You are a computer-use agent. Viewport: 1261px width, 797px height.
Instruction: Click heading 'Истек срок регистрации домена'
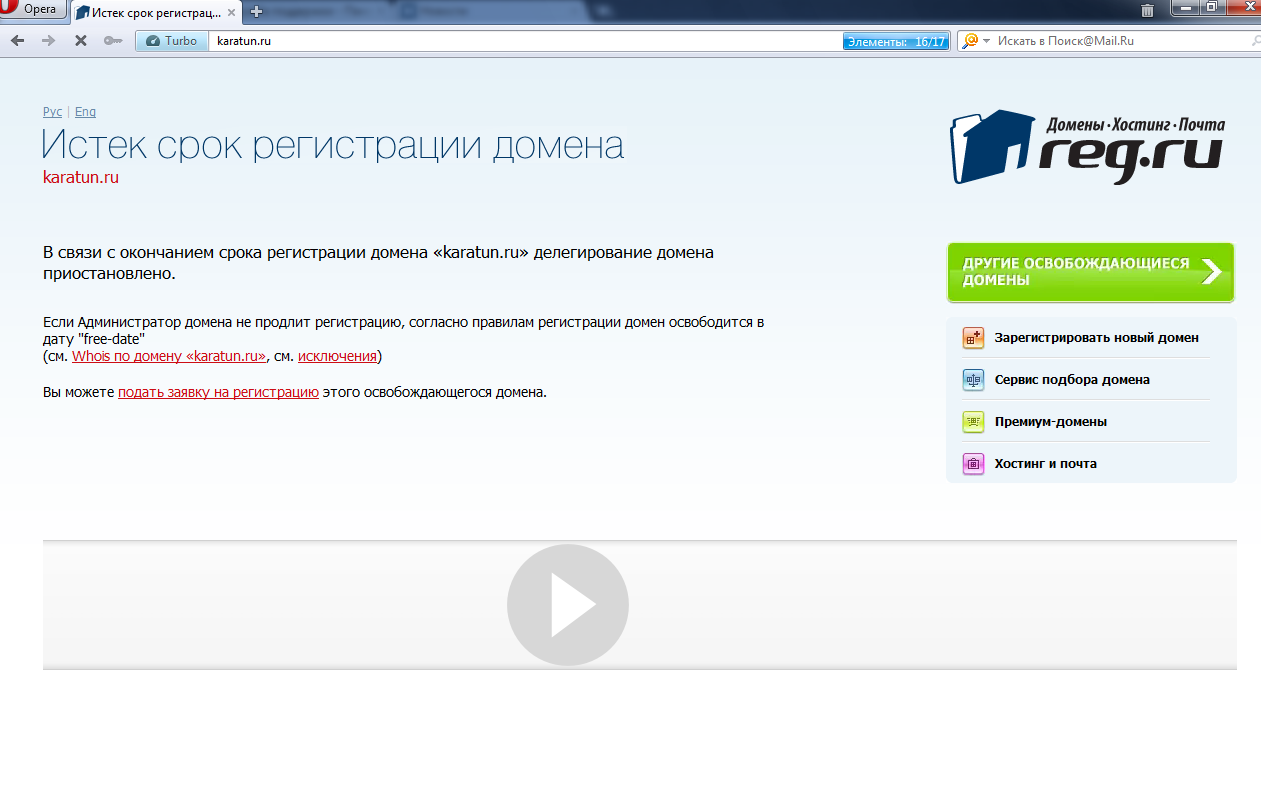[333, 145]
